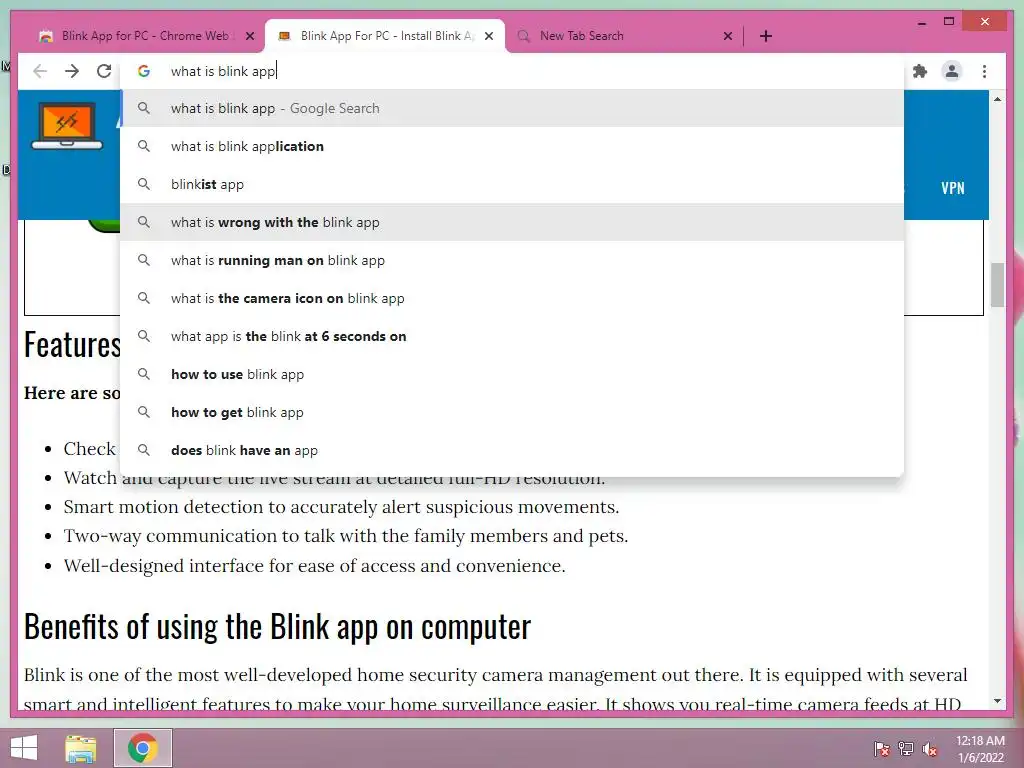Close the Install Blink App tab
The image size is (1024, 768).
coord(488,36)
